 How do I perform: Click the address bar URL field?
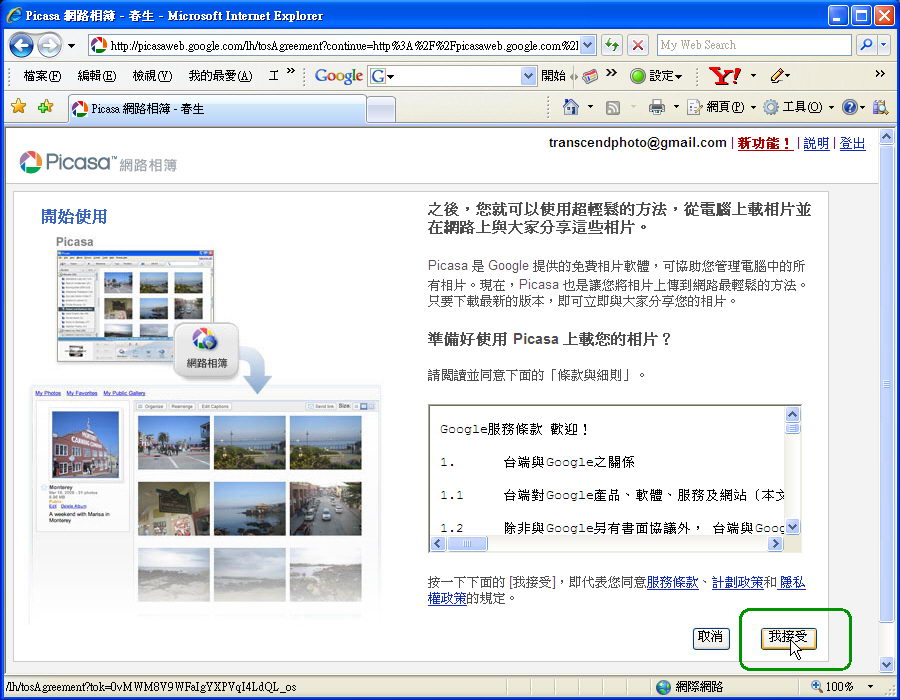pos(343,45)
